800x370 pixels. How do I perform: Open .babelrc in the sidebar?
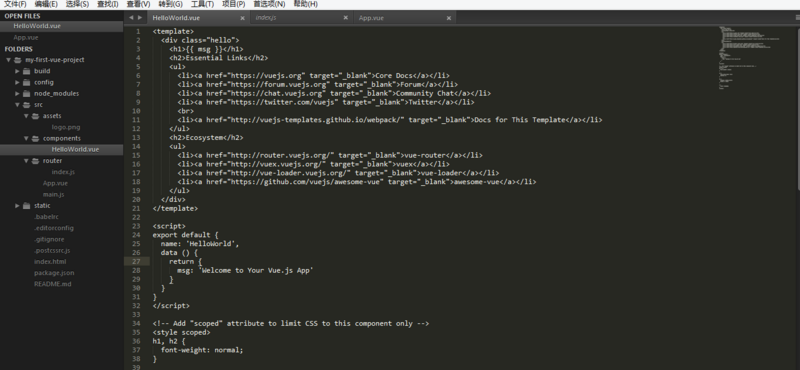tap(46, 217)
